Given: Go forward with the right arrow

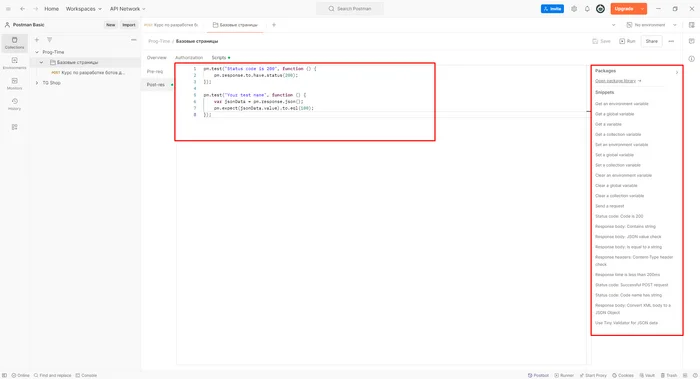Looking at the screenshot, I should [35, 9].
